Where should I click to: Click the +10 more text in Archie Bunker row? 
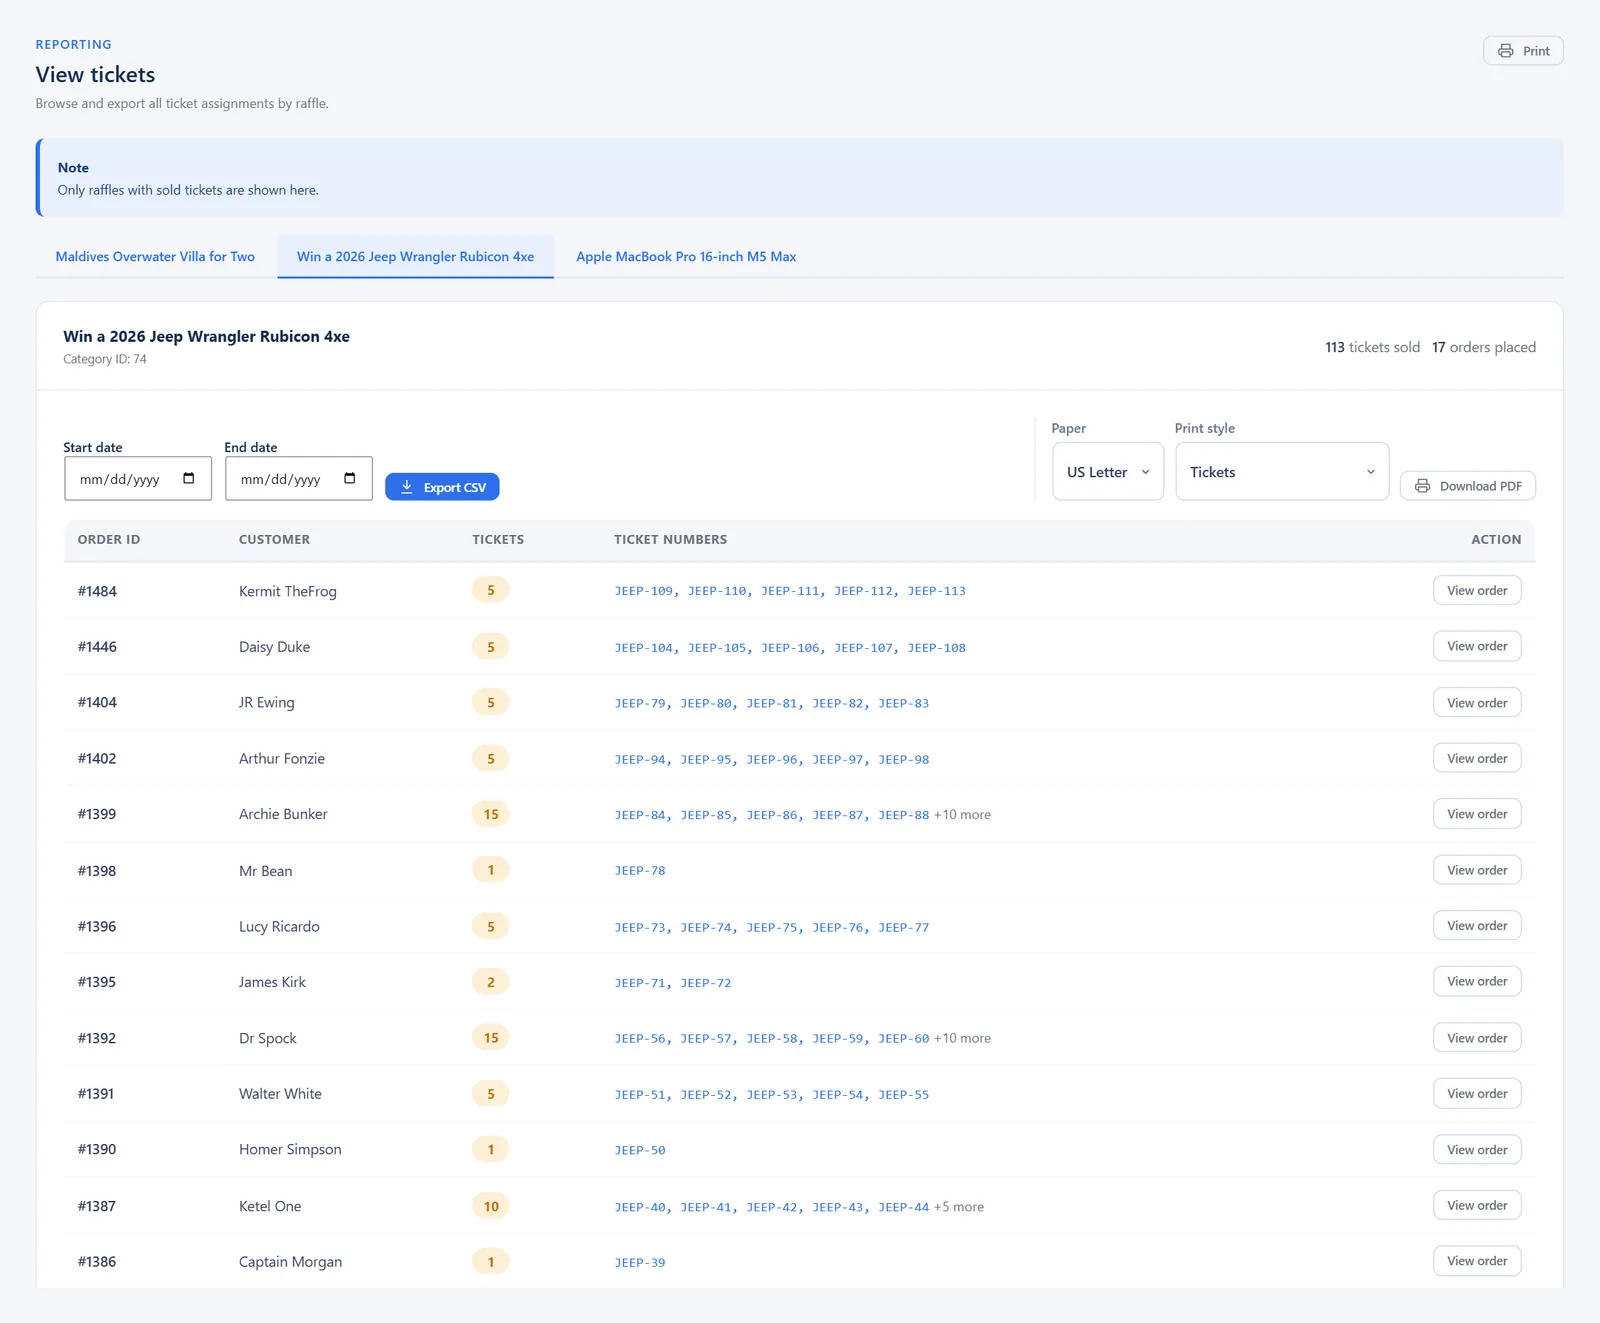[x=962, y=815]
